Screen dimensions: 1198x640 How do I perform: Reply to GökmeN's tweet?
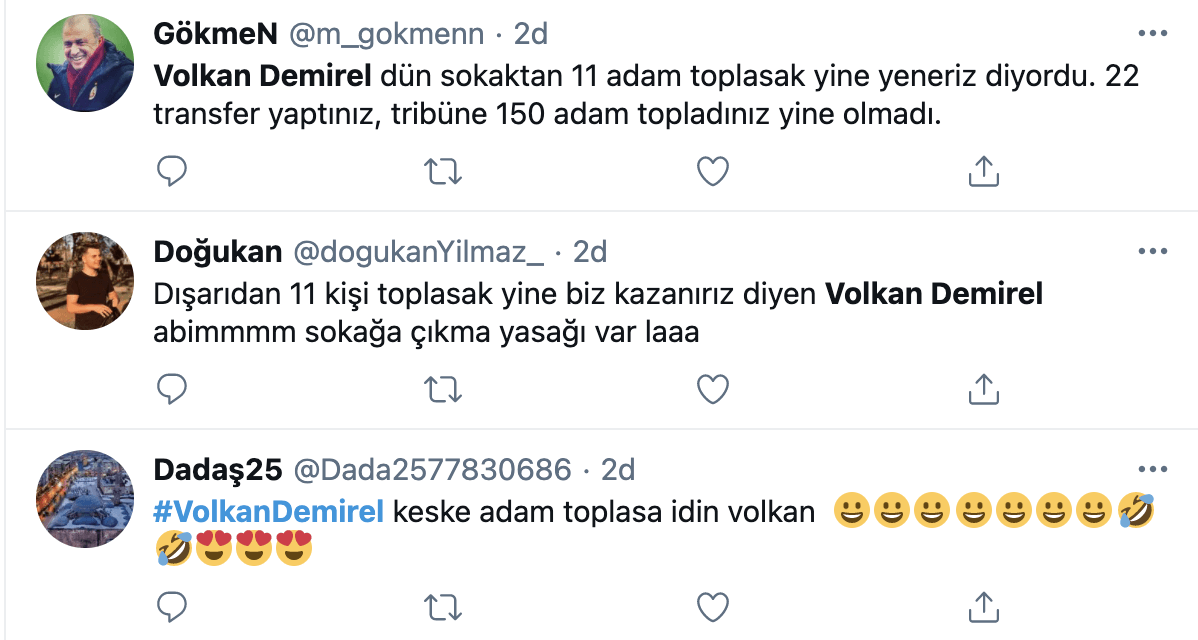click(172, 171)
